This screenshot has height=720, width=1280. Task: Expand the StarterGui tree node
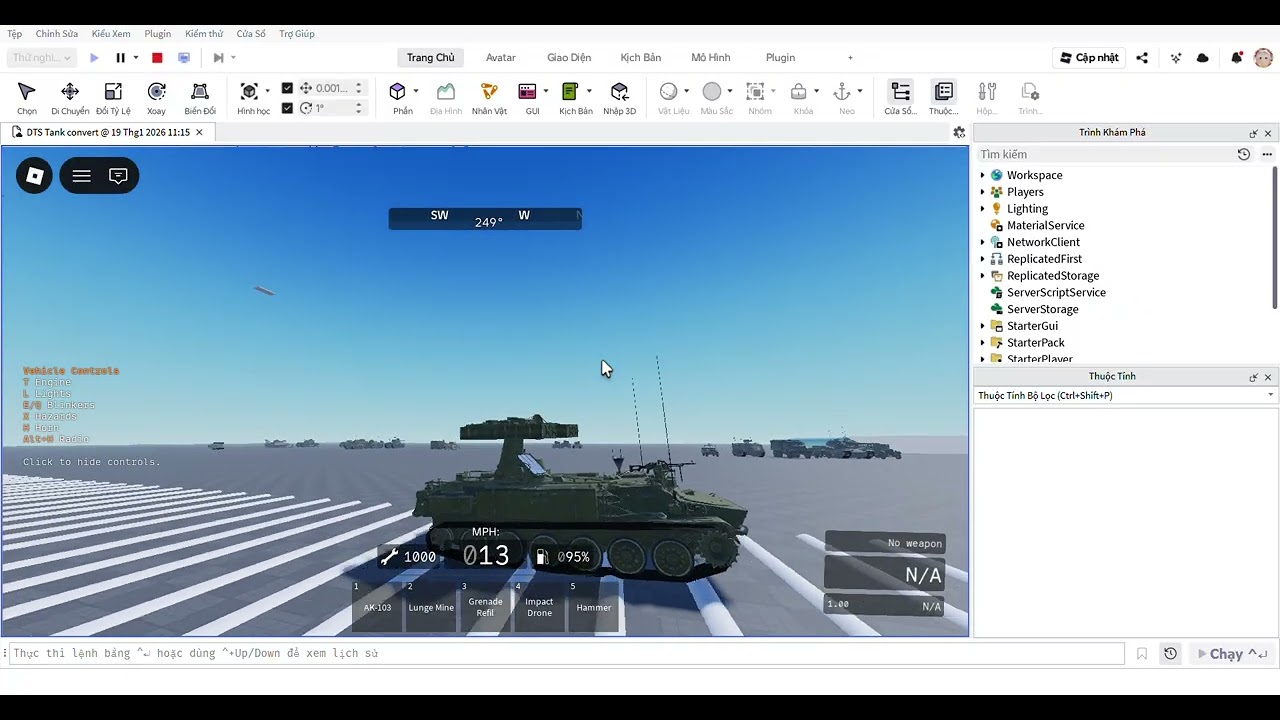point(982,326)
